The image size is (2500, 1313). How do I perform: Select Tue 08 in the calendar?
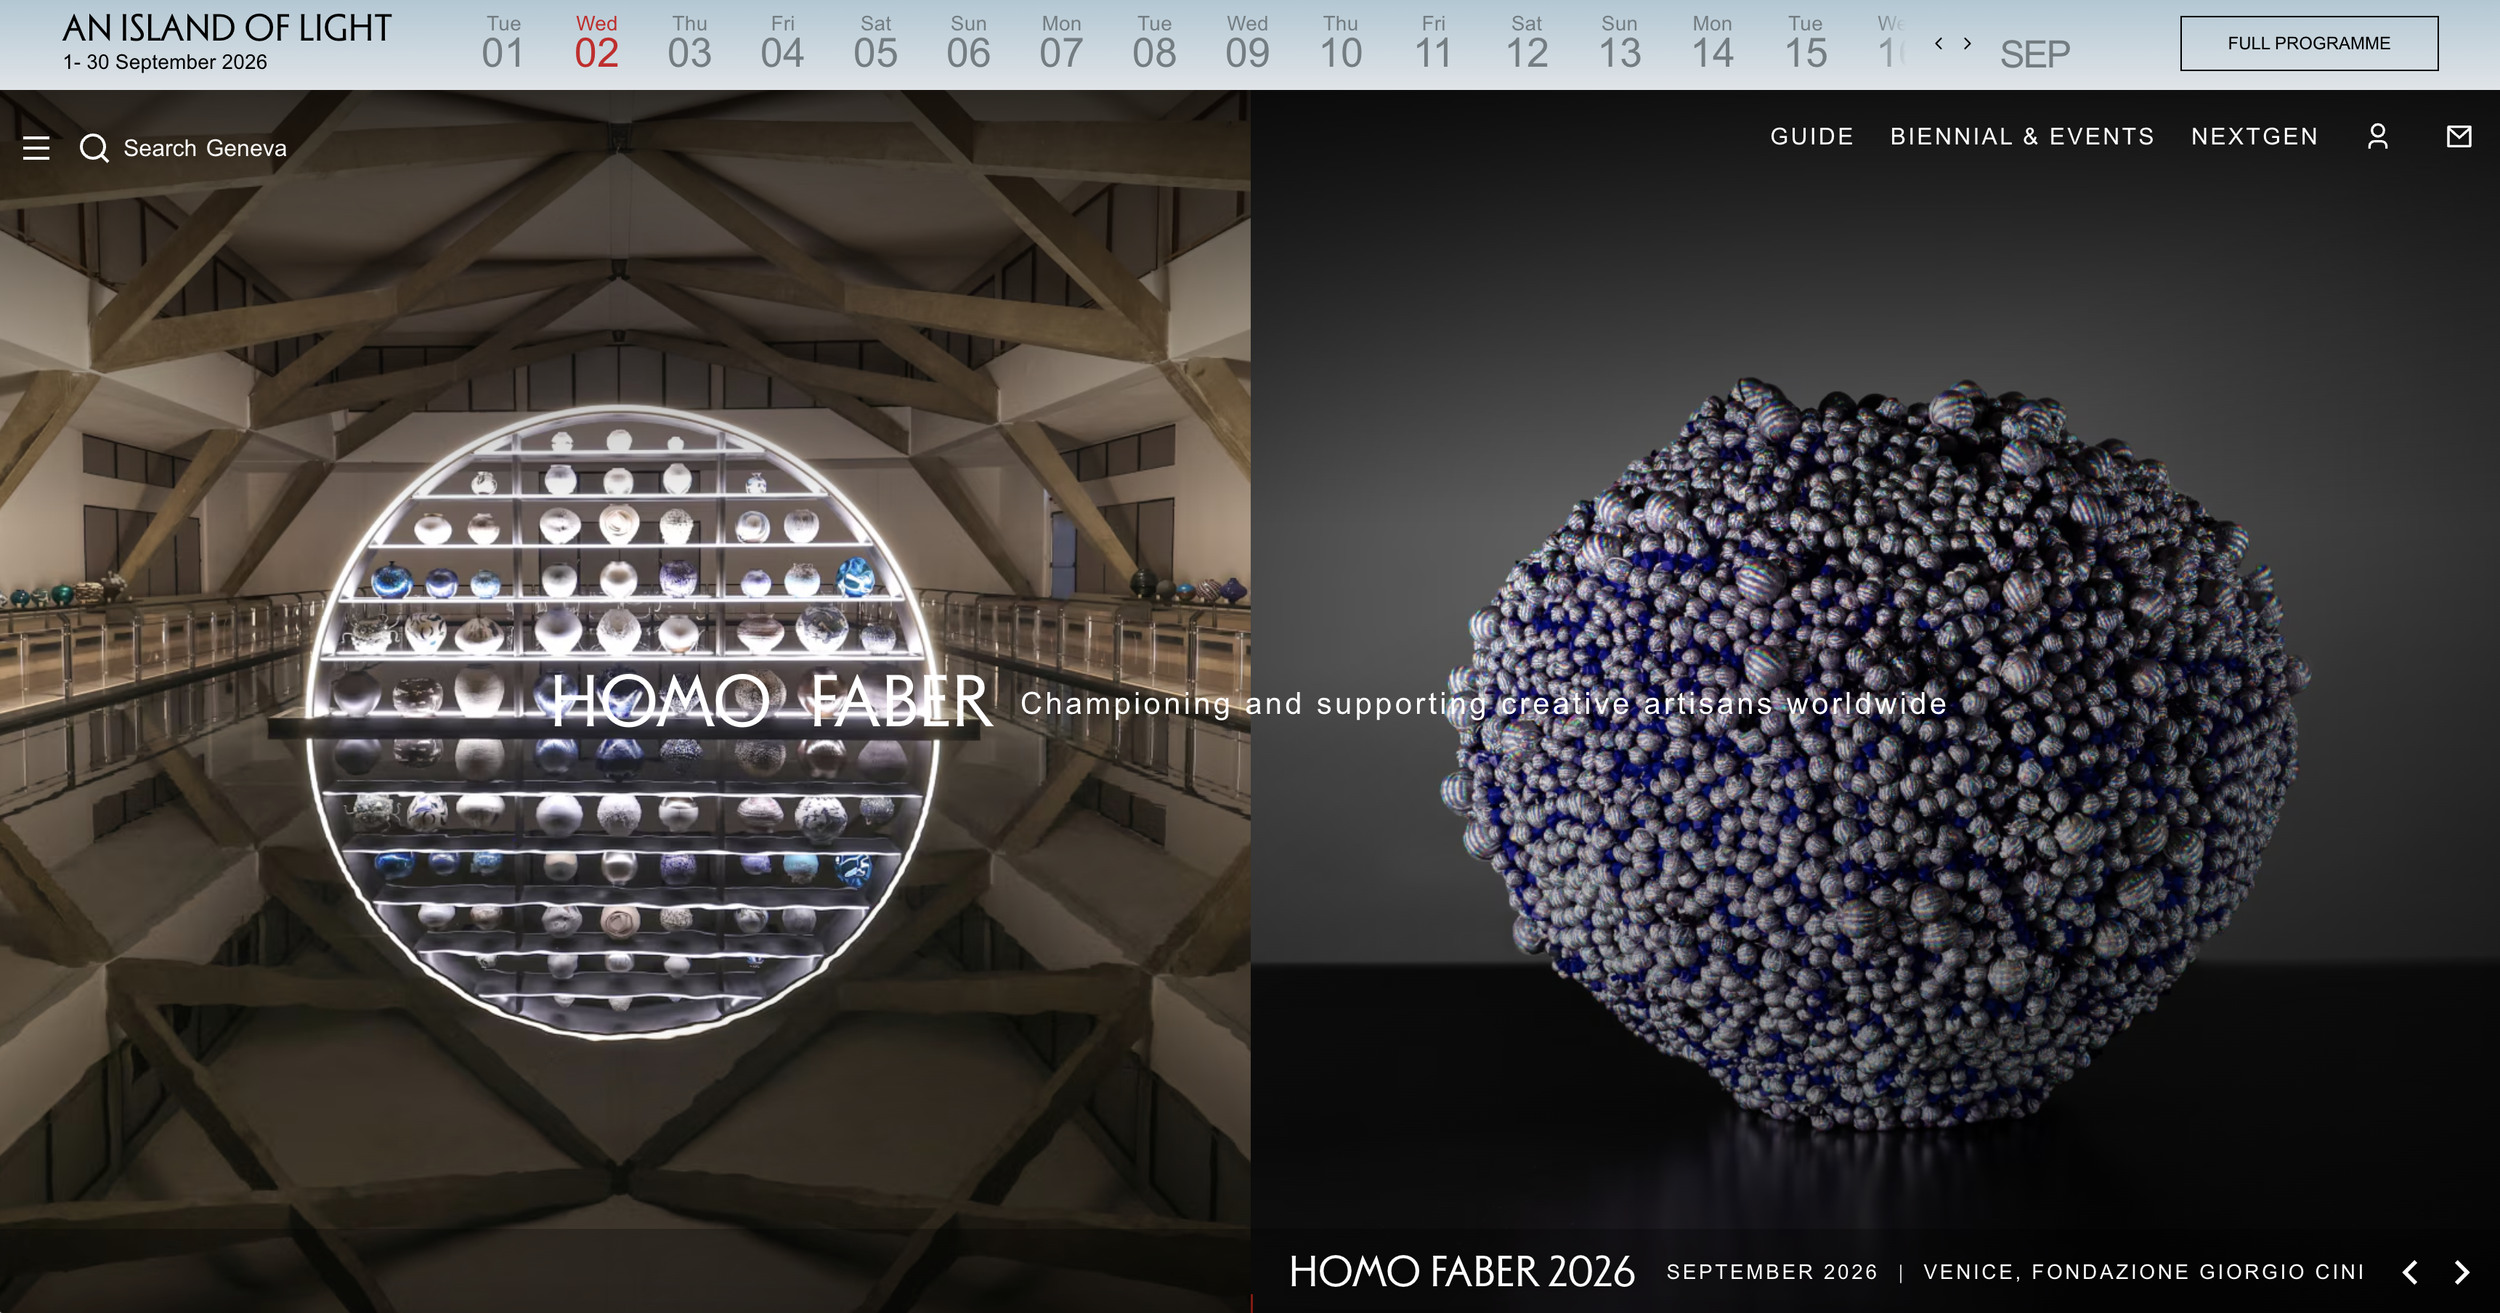point(1154,43)
